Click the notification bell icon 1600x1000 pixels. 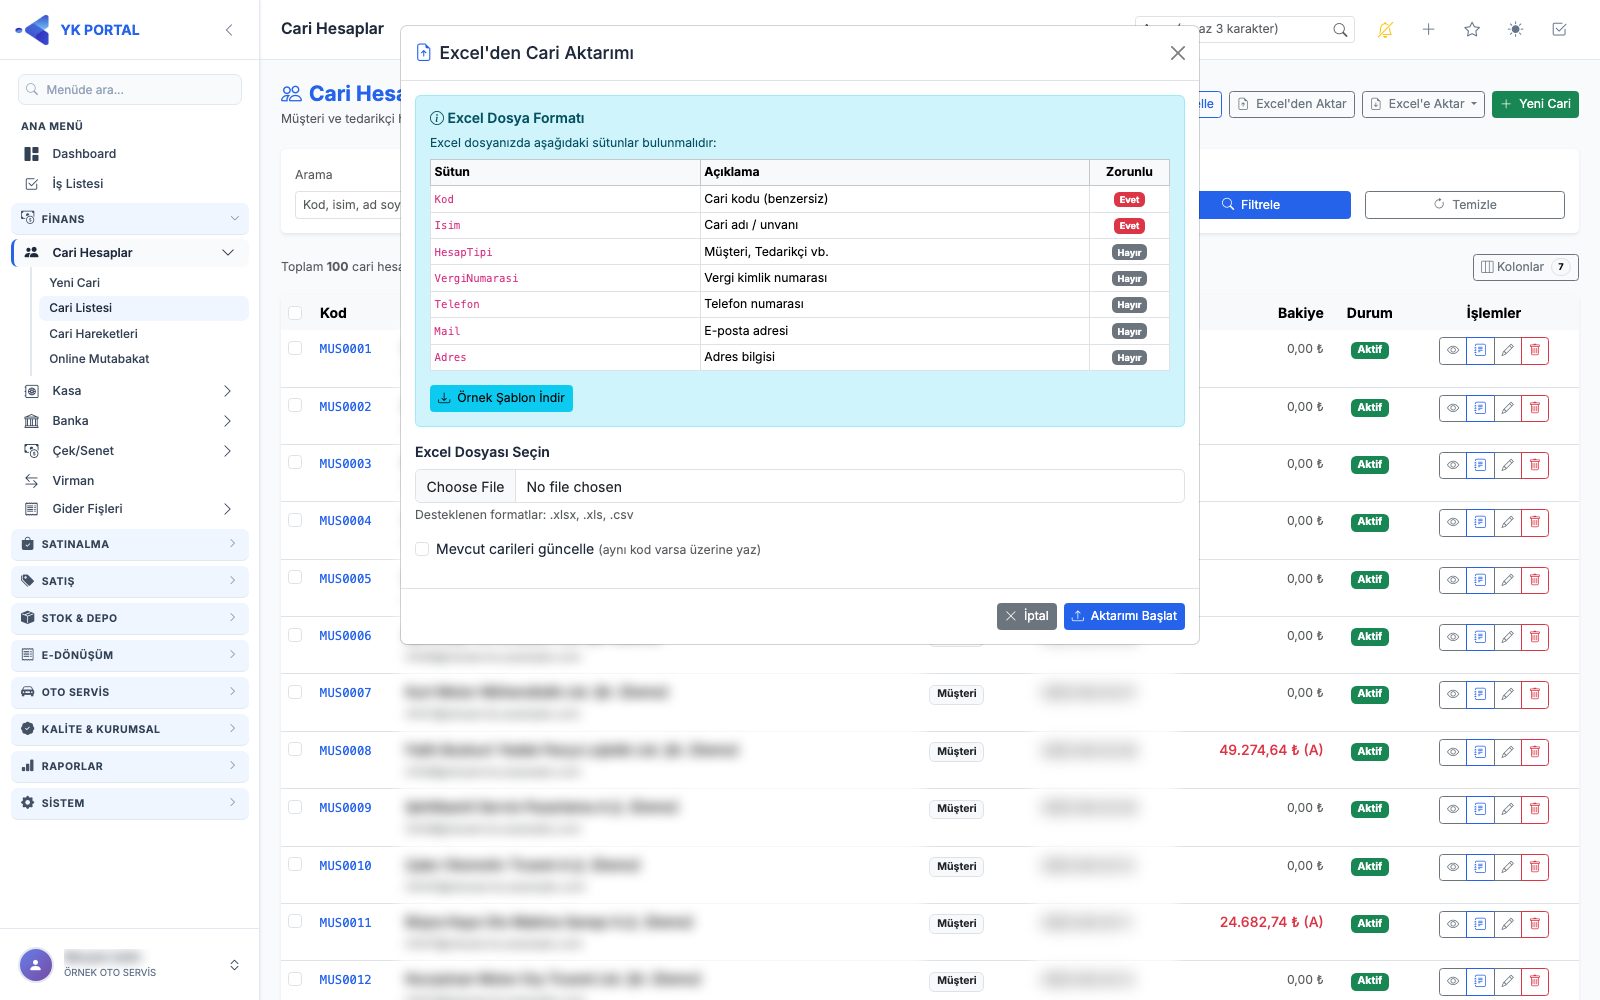coord(1385,30)
